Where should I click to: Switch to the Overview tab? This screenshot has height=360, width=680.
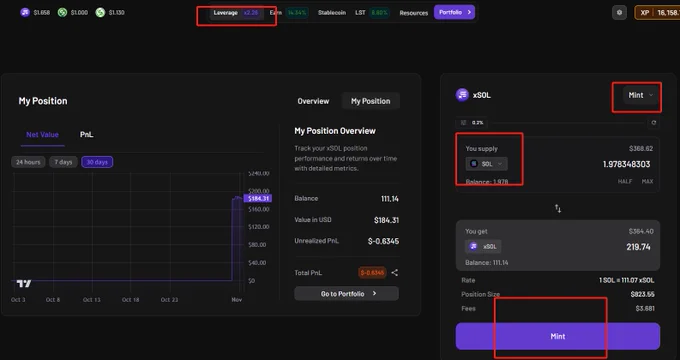(313, 101)
